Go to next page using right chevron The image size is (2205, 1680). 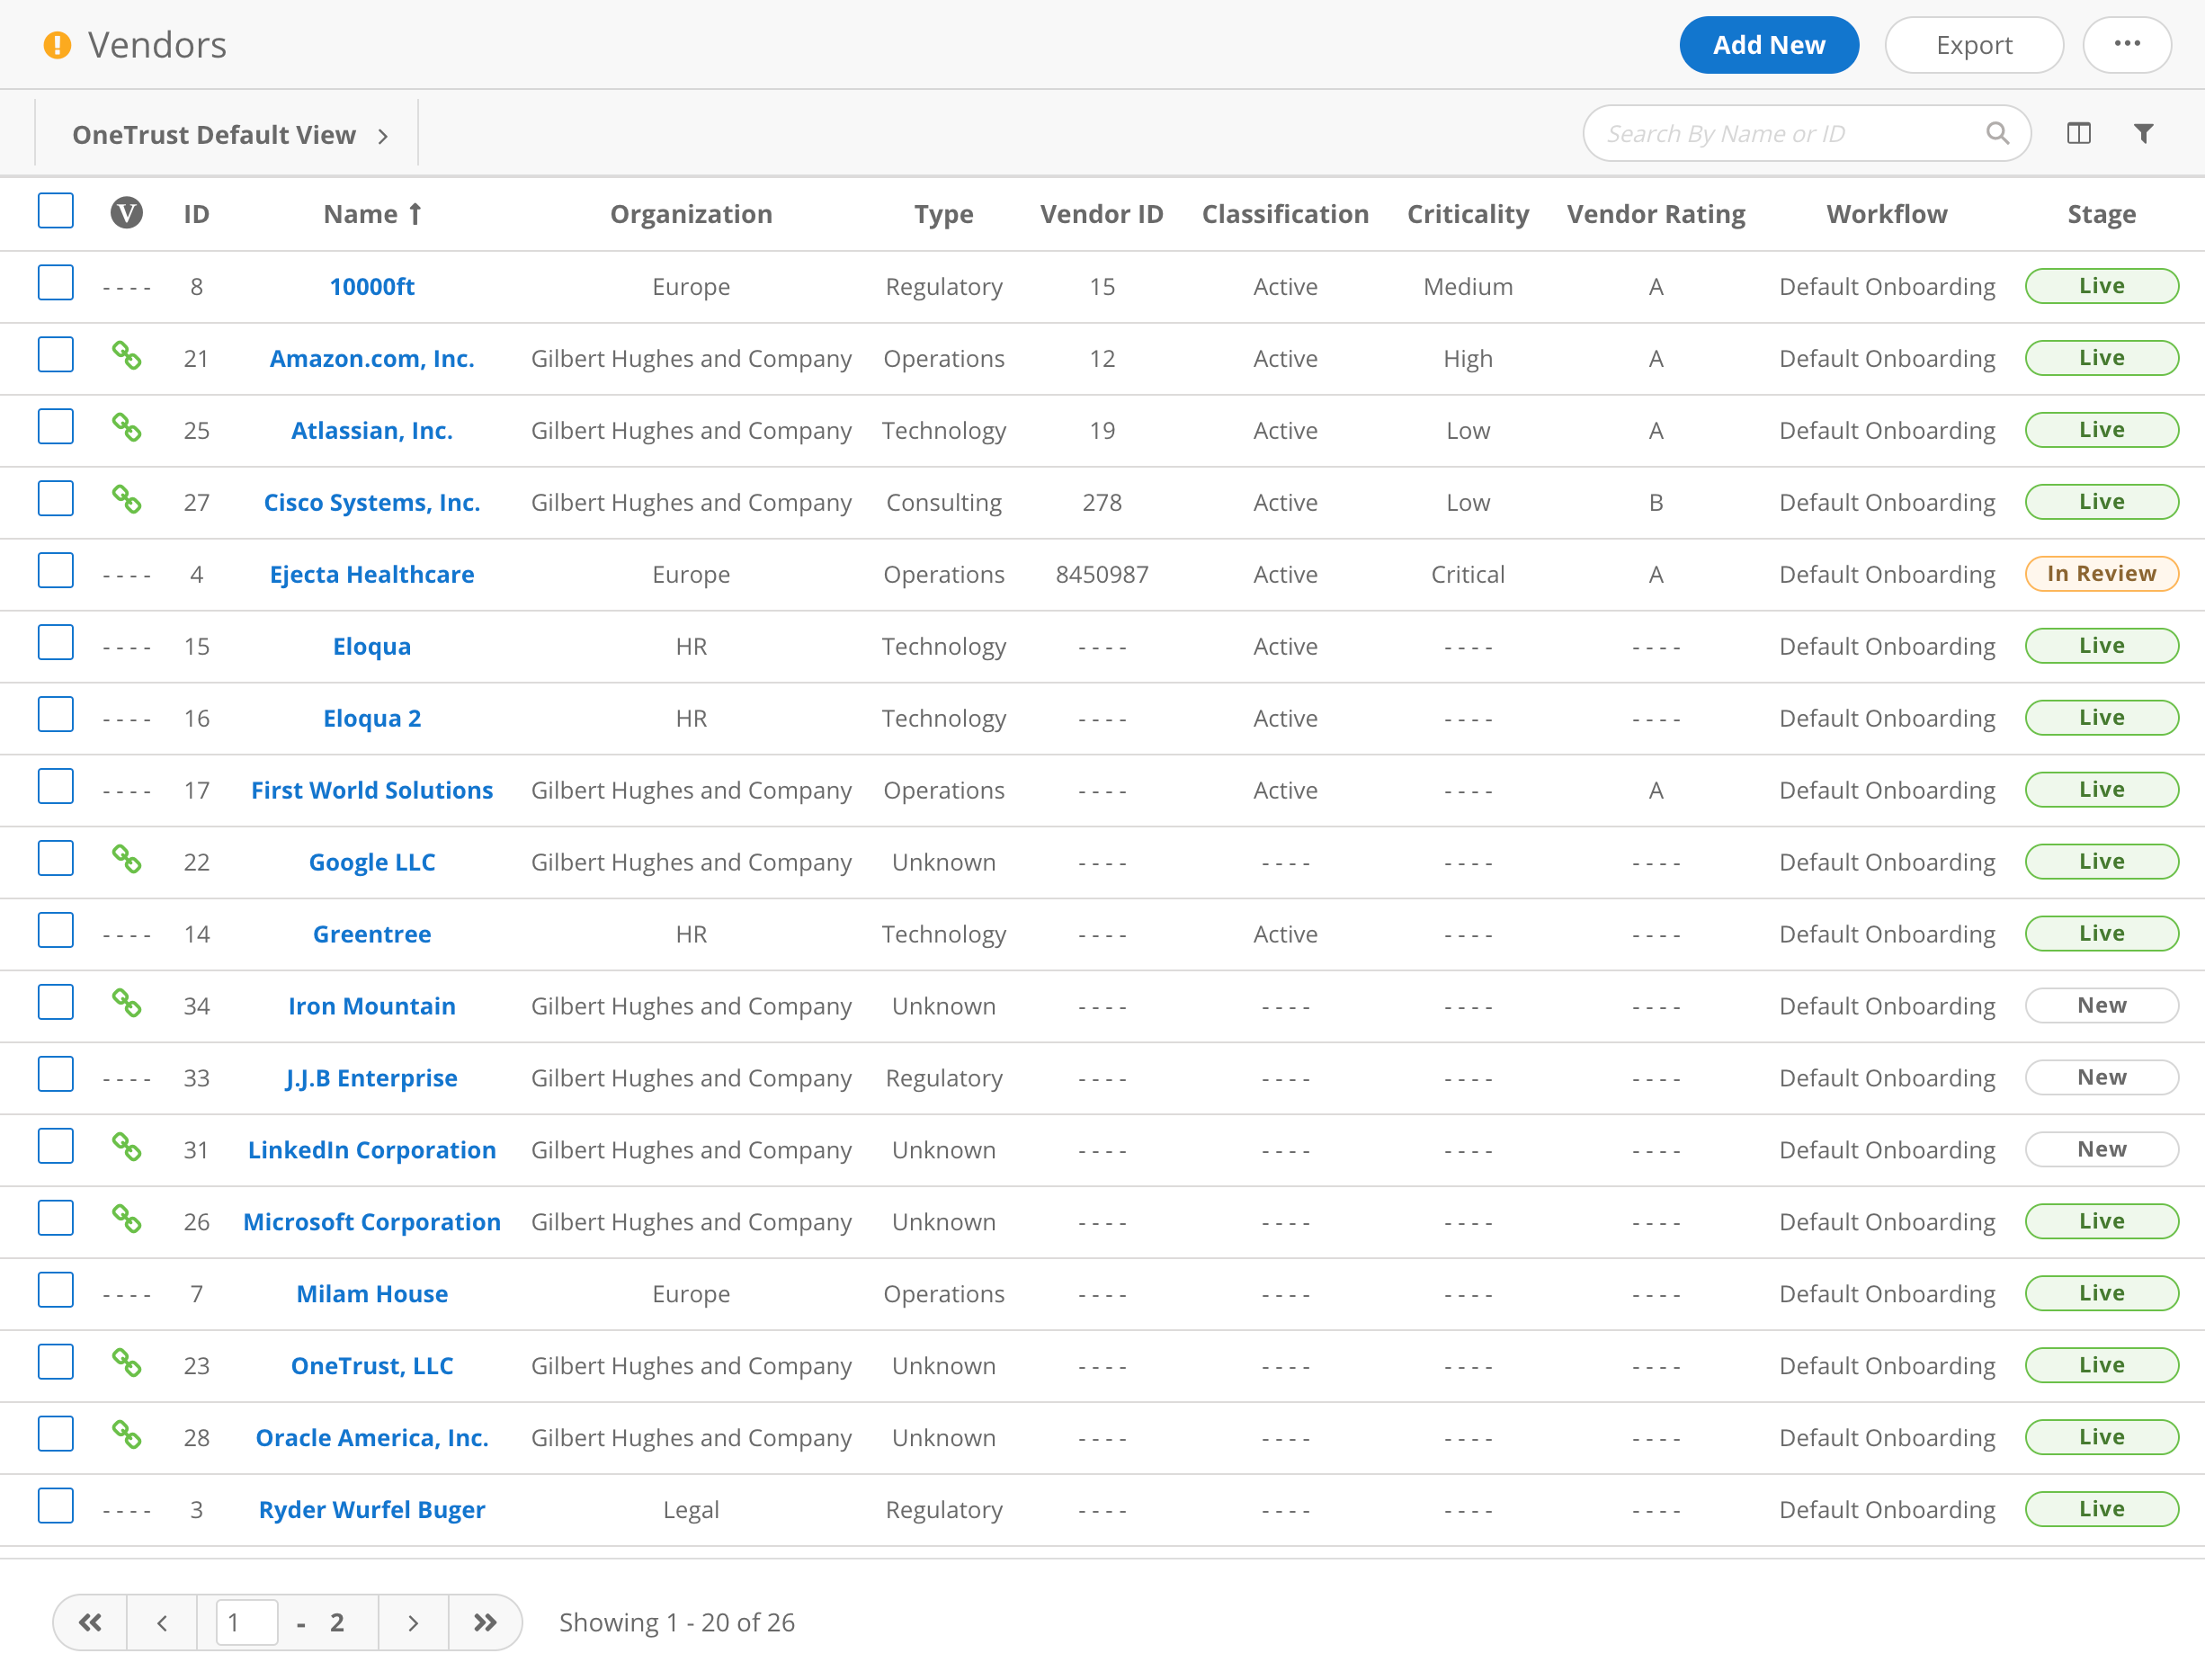pos(413,1622)
